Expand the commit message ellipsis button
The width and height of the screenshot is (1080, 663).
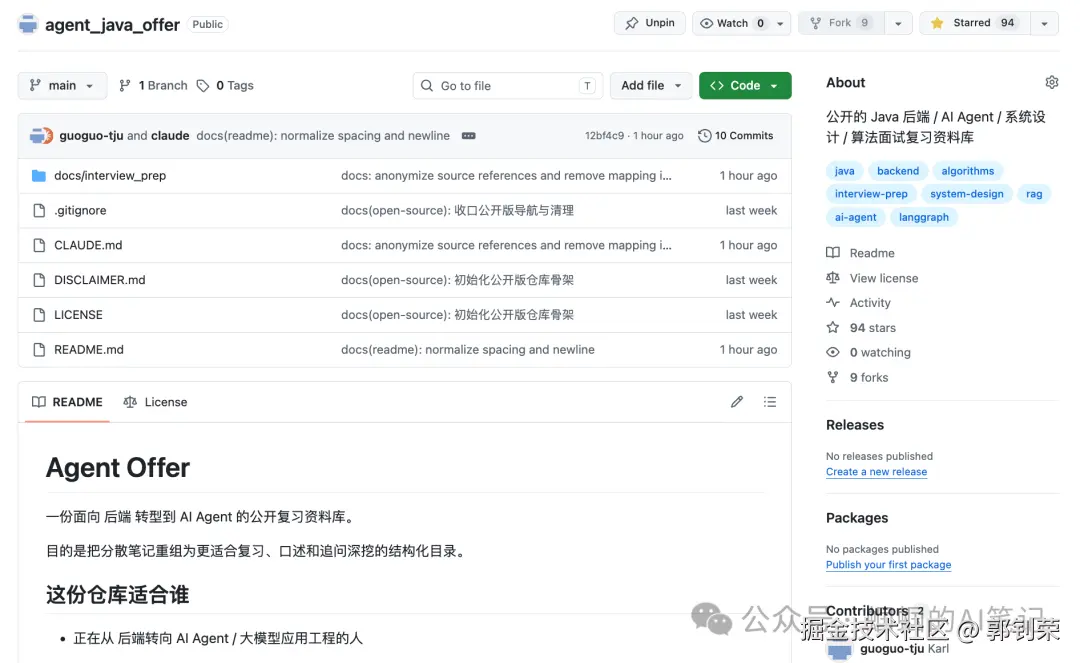coord(468,136)
